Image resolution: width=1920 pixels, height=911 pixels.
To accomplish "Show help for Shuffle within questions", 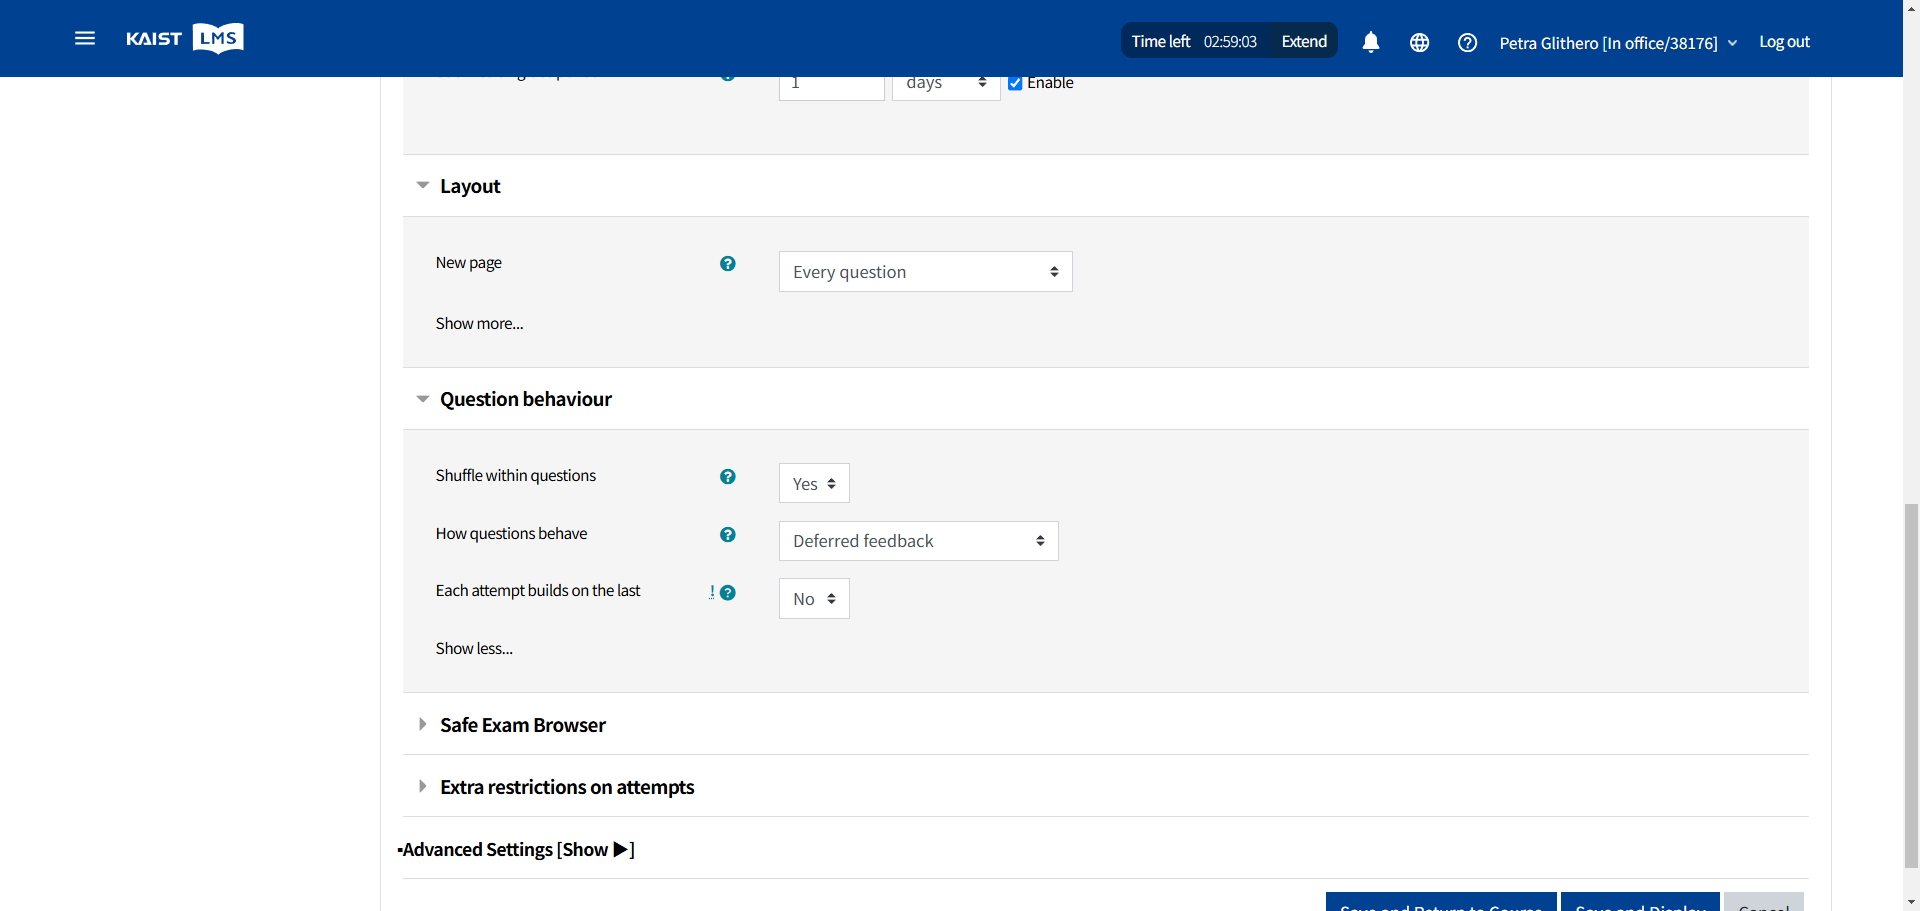I will [x=728, y=477].
